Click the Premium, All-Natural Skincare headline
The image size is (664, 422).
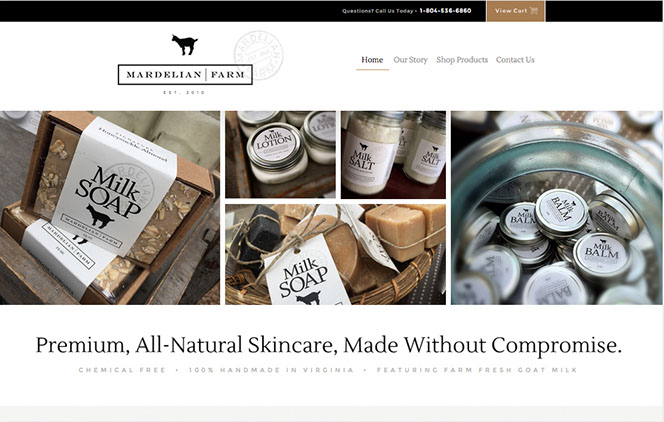tap(329, 345)
